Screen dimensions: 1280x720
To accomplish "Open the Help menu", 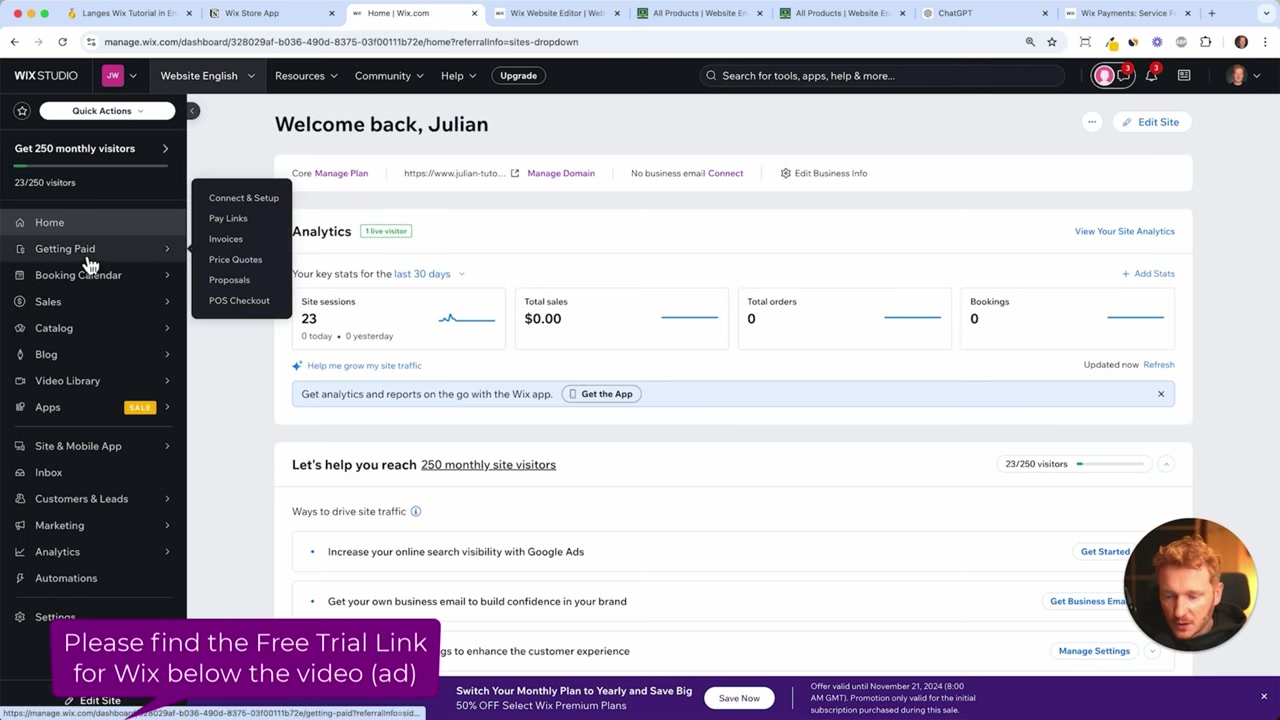I will pyautogui.click(x=459, y=76).
